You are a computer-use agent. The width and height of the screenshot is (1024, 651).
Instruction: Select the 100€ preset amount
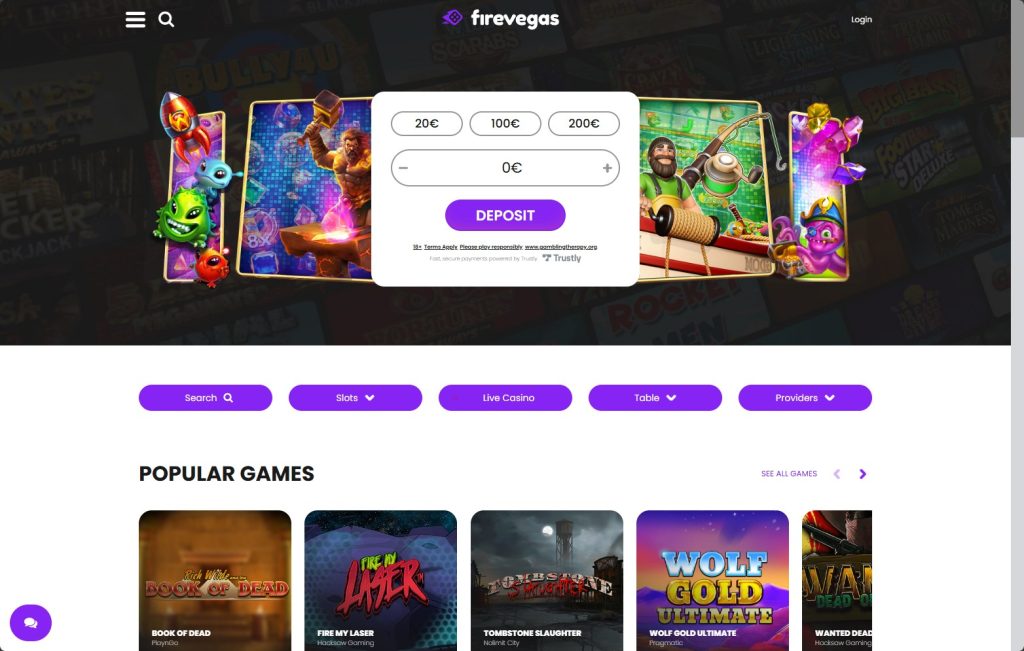coord(505,123)
